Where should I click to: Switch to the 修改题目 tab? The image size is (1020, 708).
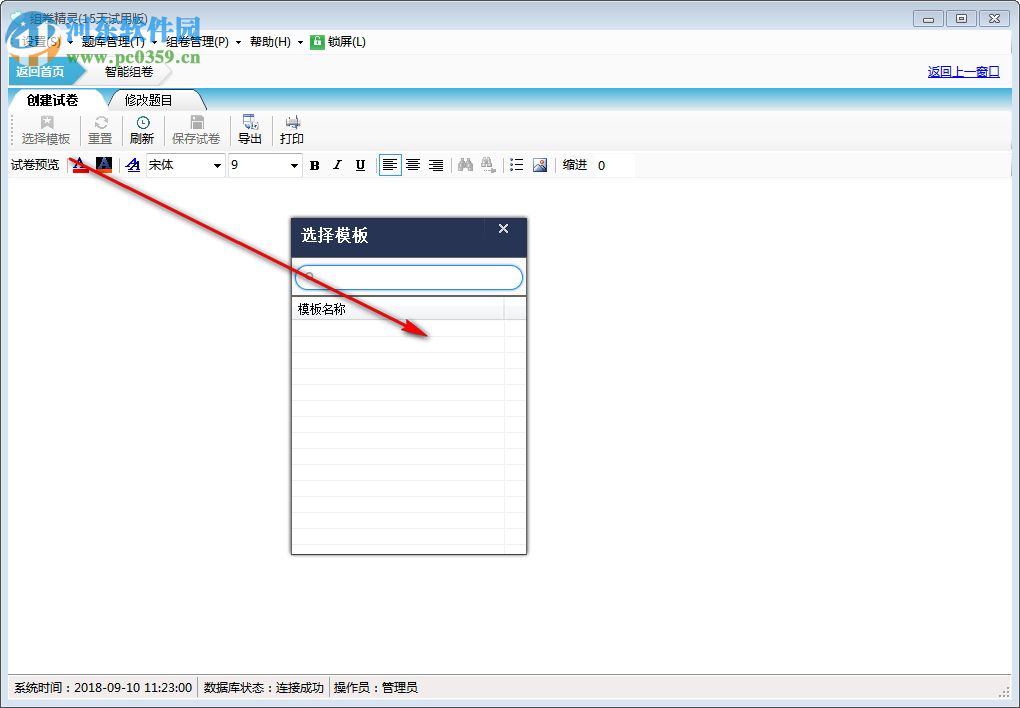click(148, 100)
